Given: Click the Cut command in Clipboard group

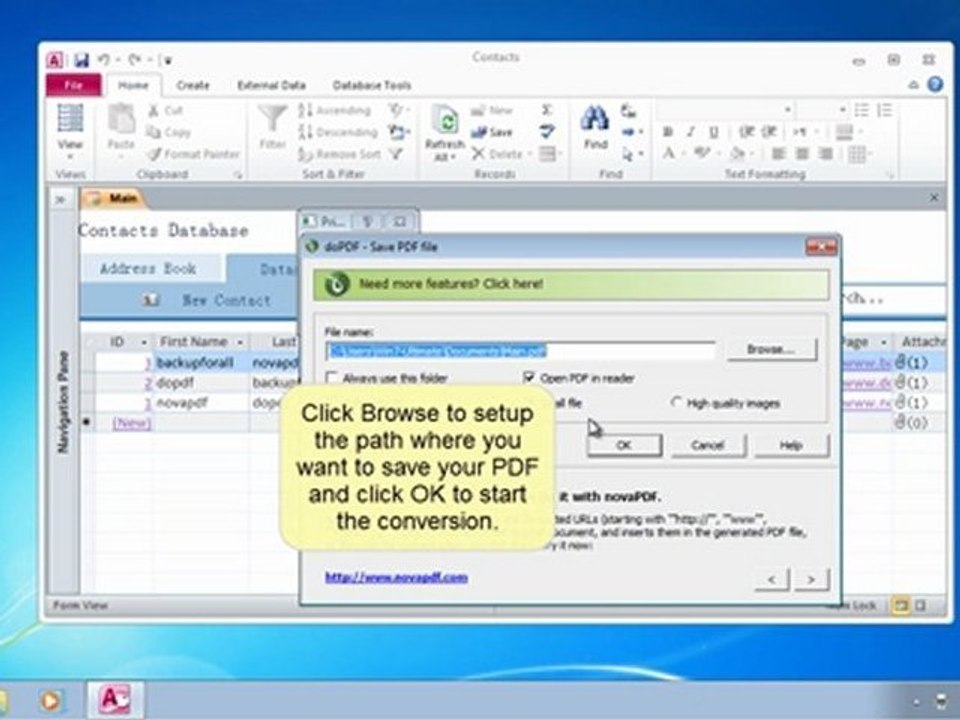Looking at the screenshot, I should (166, 110).
